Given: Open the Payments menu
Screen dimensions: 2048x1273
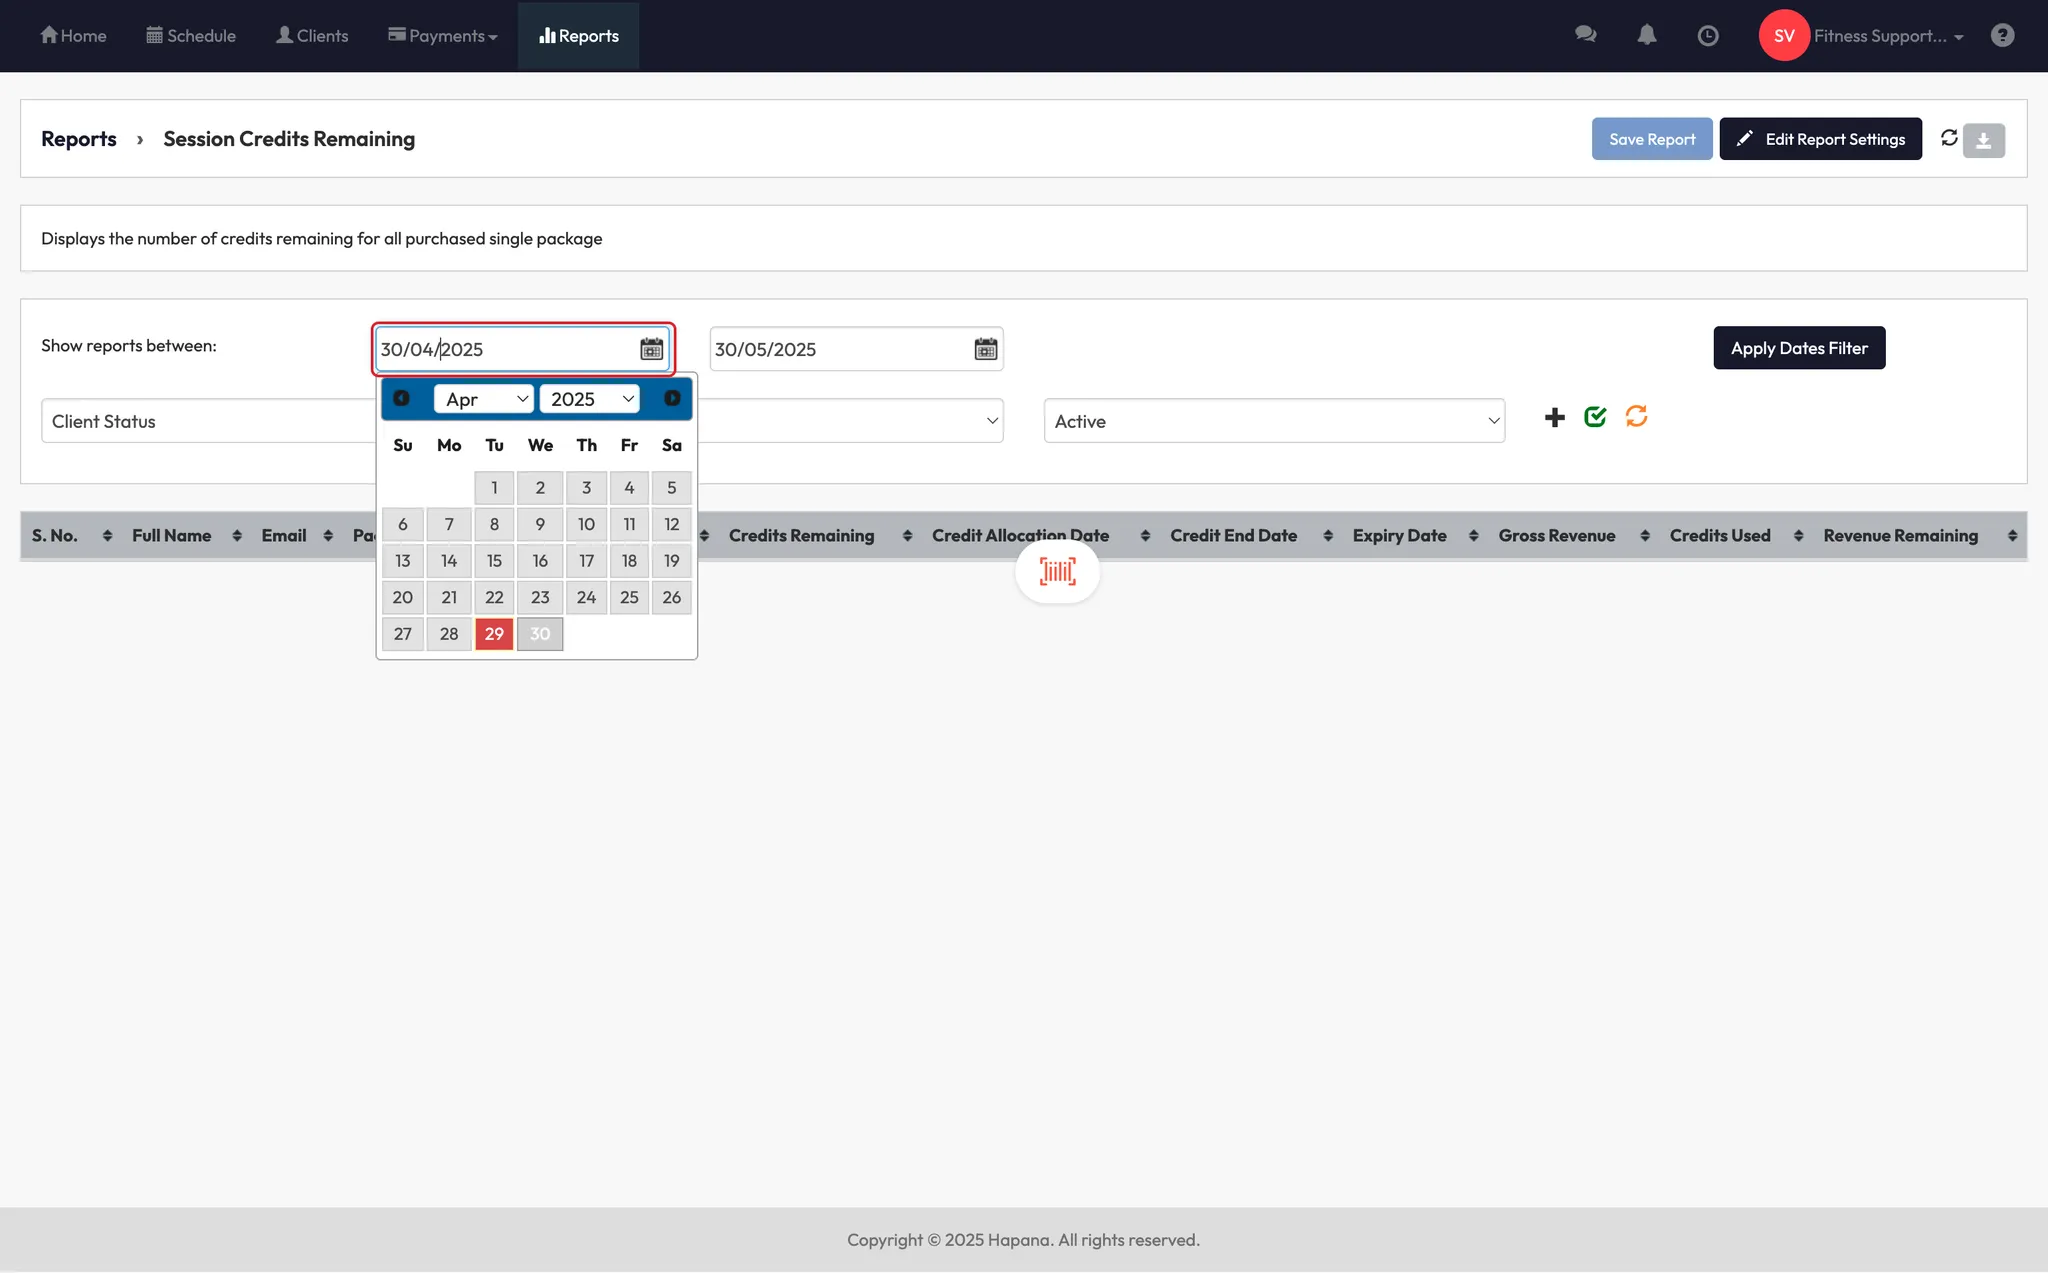Looking at the screenshot, I should pos(443,36).
